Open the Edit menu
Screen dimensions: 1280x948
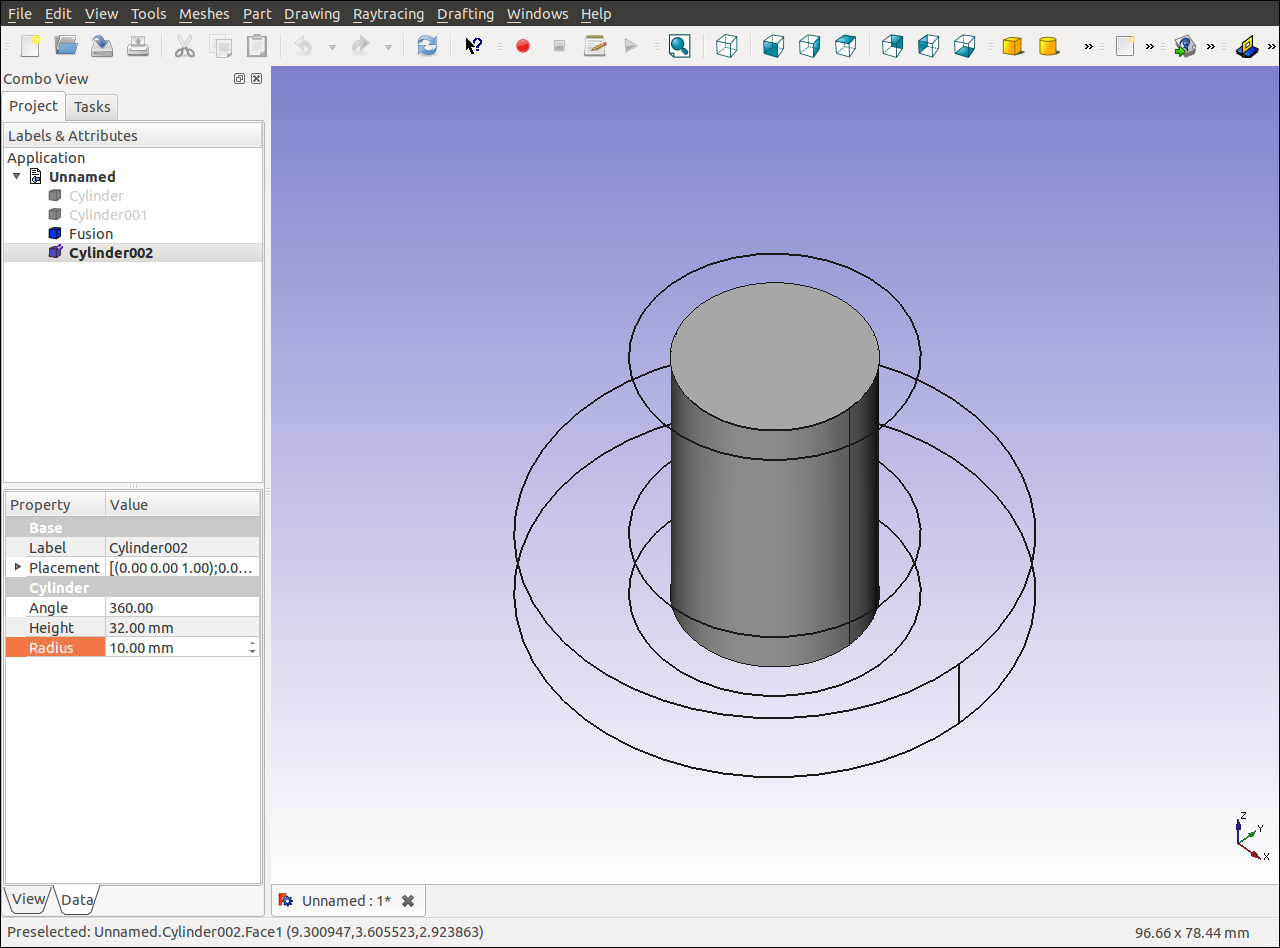click(x=58, y=14)
